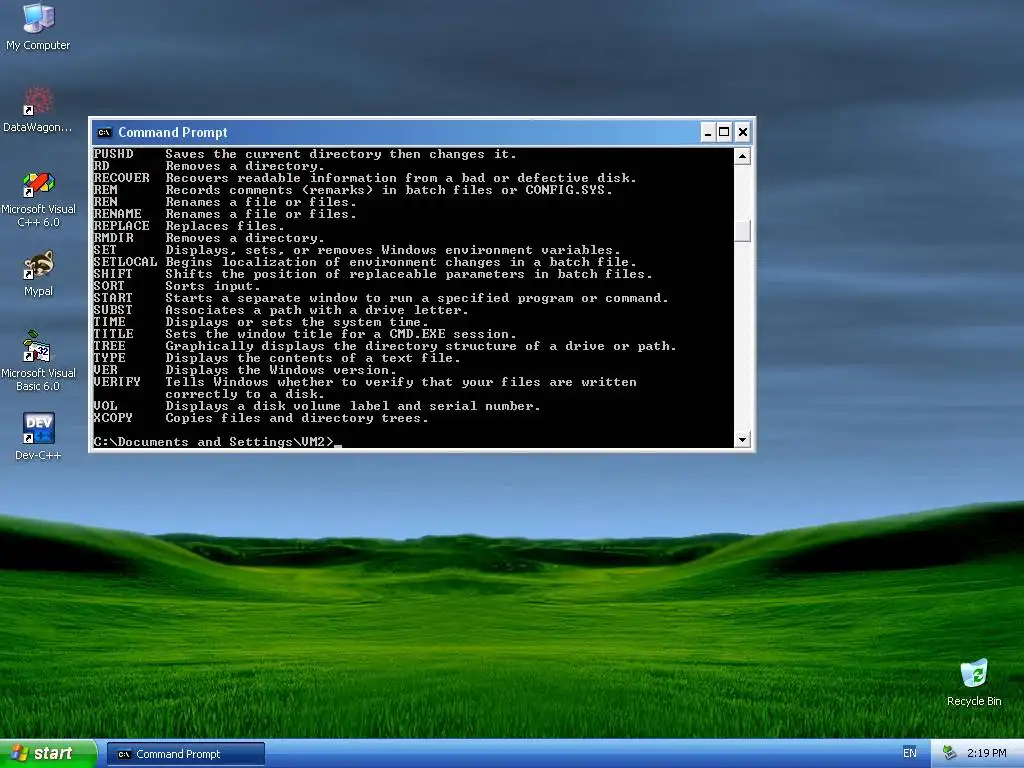Click the RECOVER command text
The width and height of the screenshot is (1024, 768).
(121, 178)
